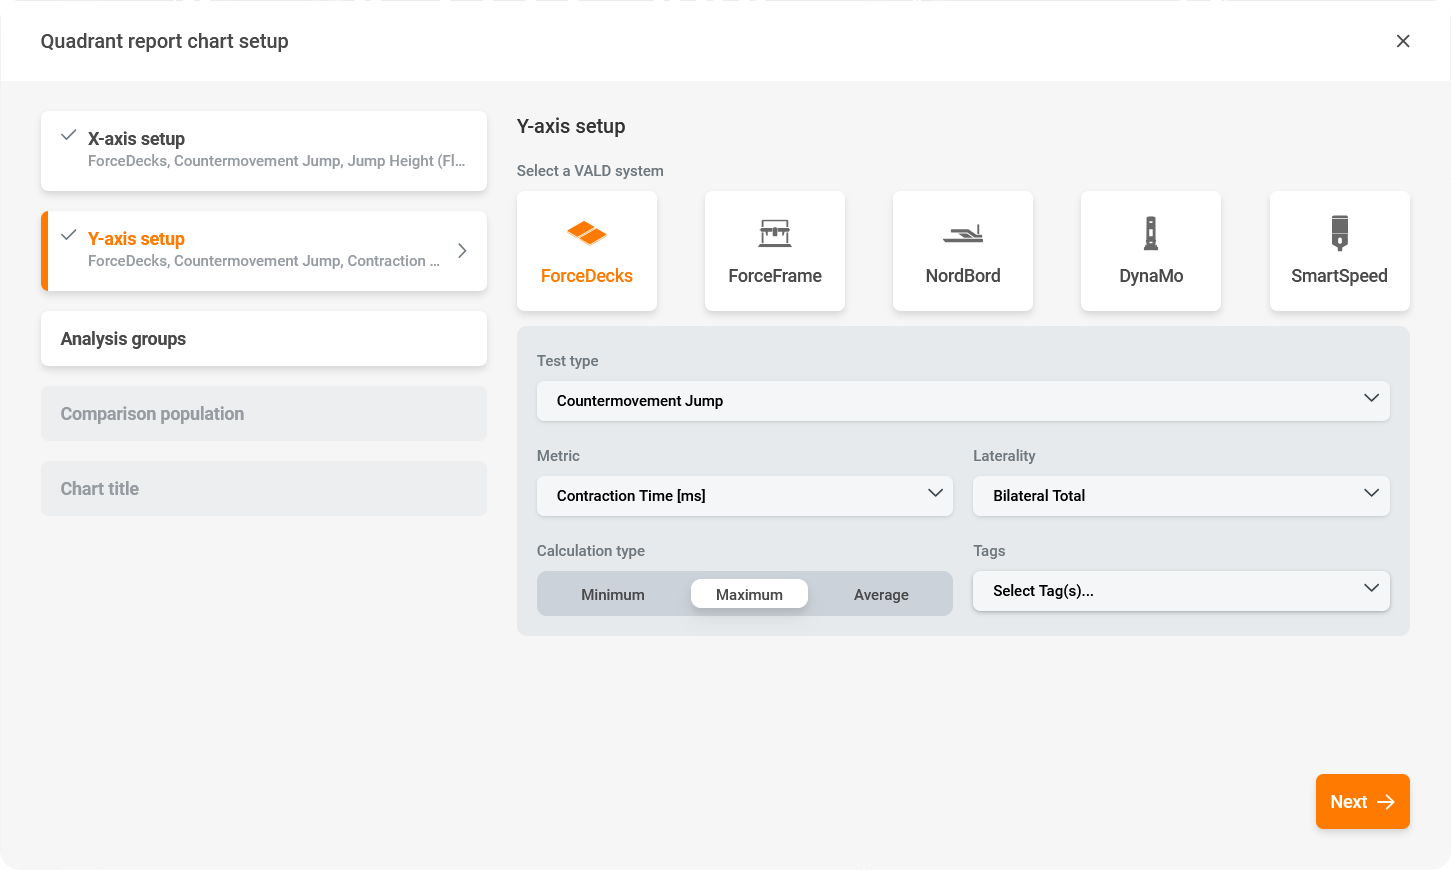
Task: Close the Quadrant report chart setup dialog
Action: (1403, 41)
